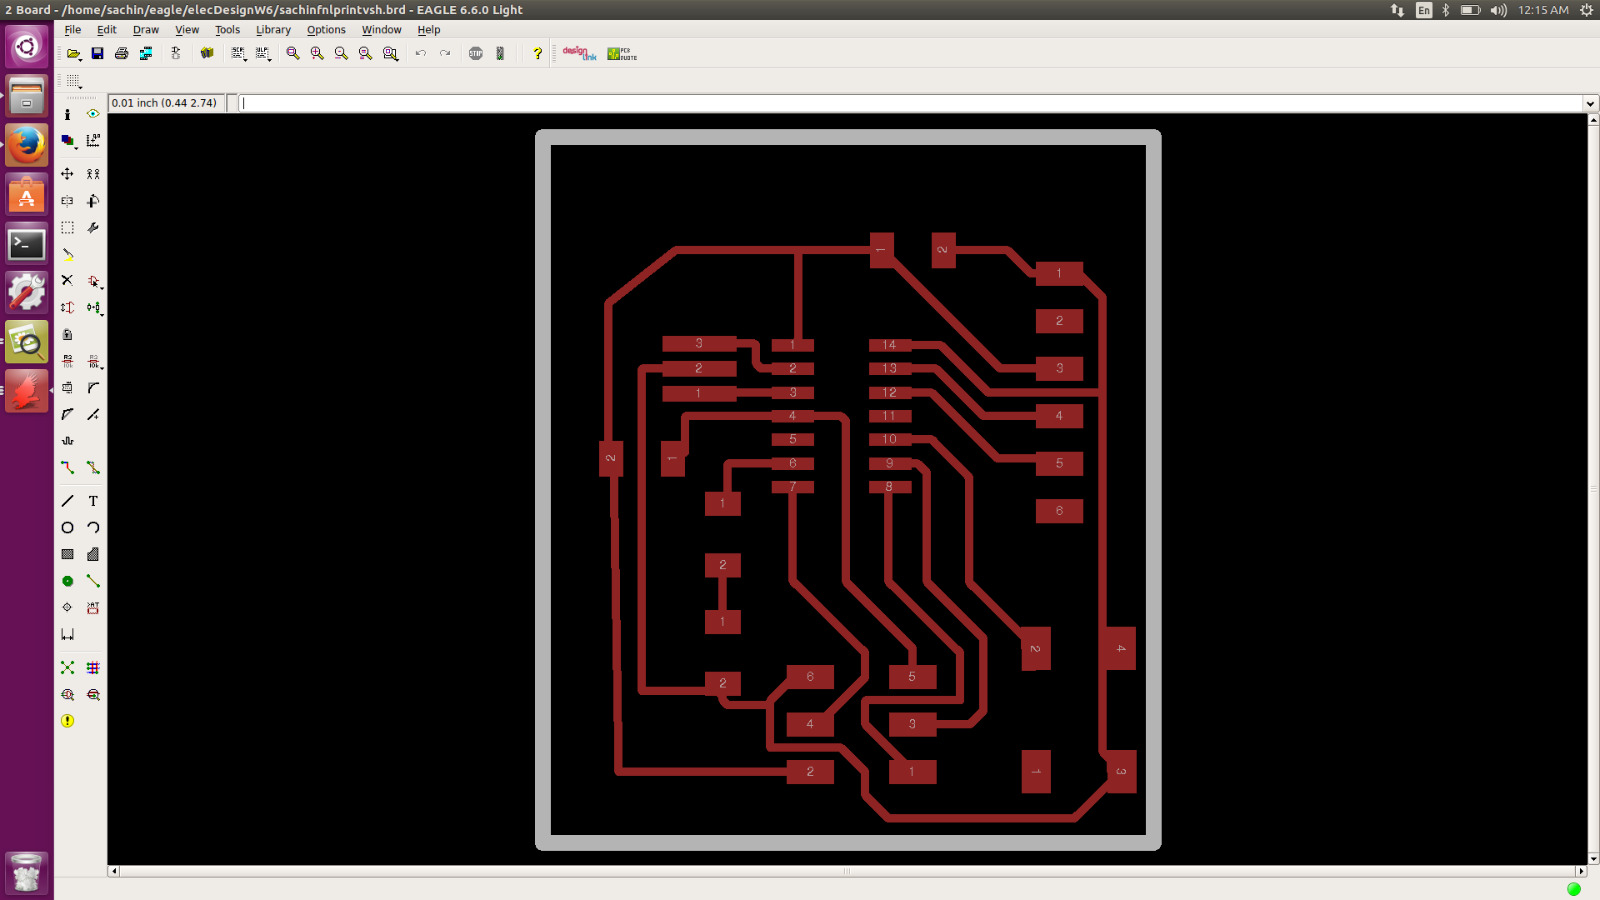The height and width of the screenshot is (900, 1600).
Task: Switch to schematic editor icon
Action: point(176,53)
